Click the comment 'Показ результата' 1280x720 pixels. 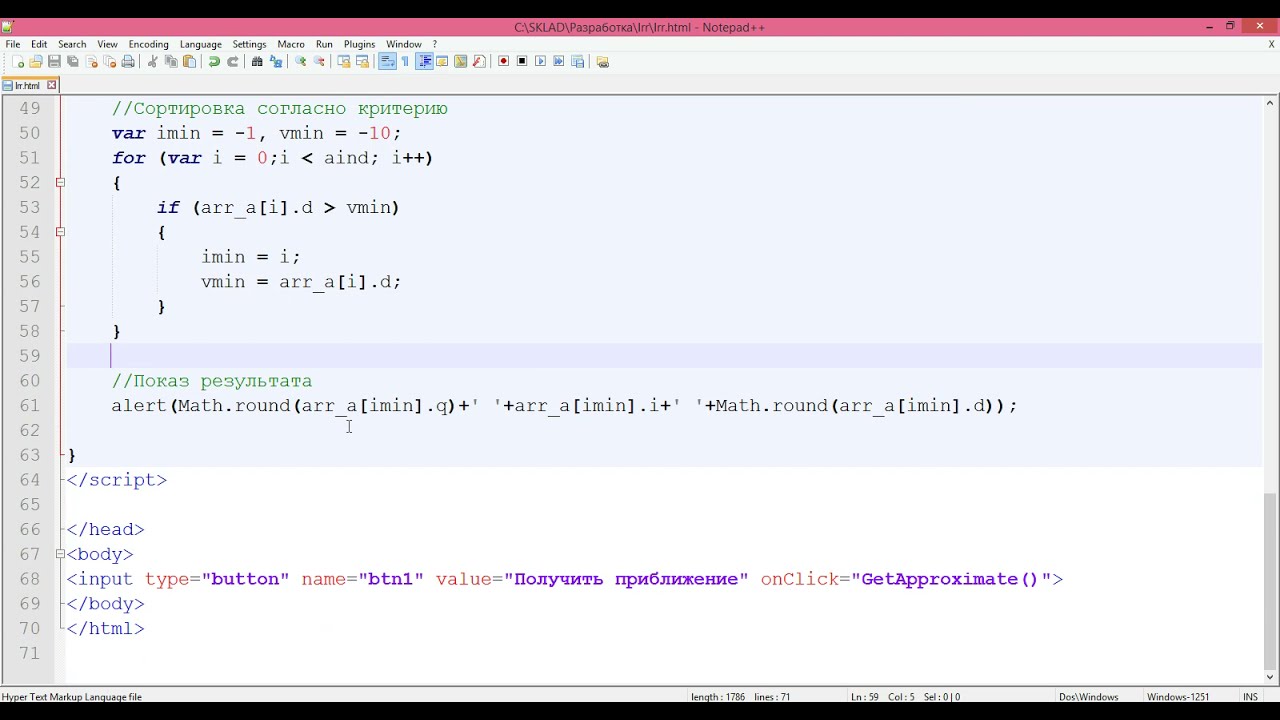pos(223,381)
